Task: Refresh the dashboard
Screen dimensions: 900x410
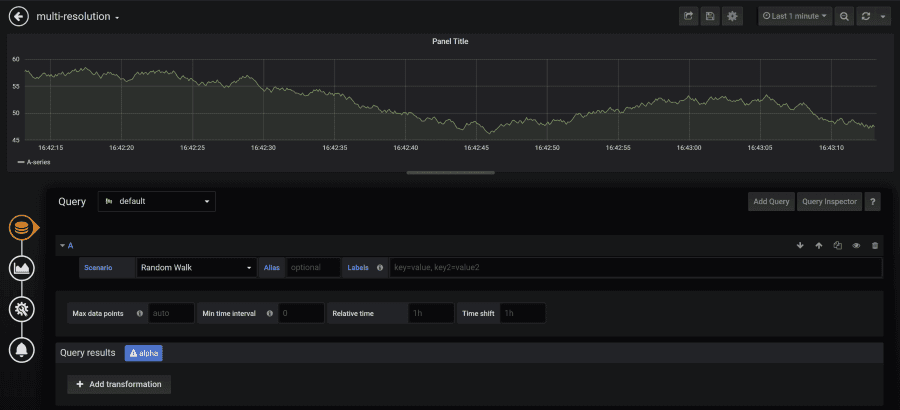Action: pos(866,17)
